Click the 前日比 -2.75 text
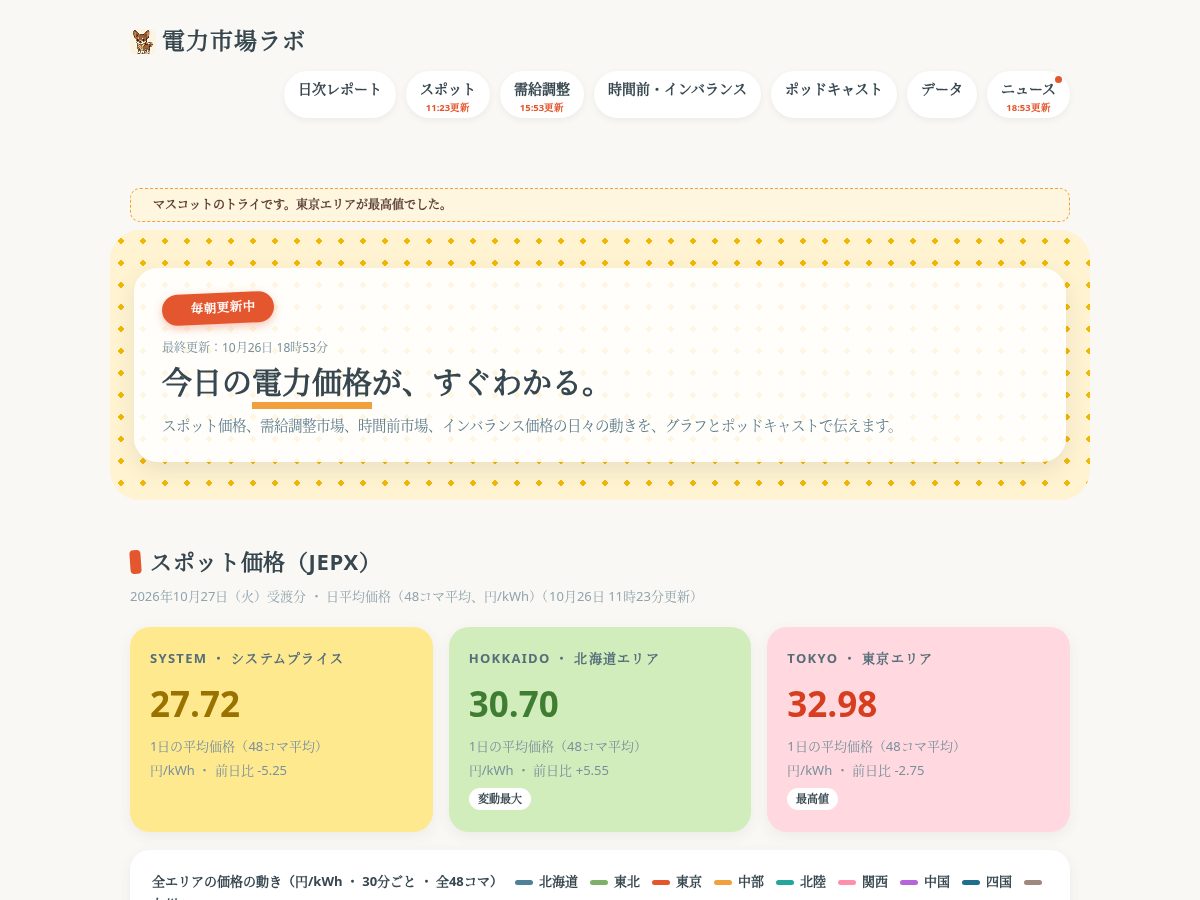1200x900 pixels. click(888, 770)
